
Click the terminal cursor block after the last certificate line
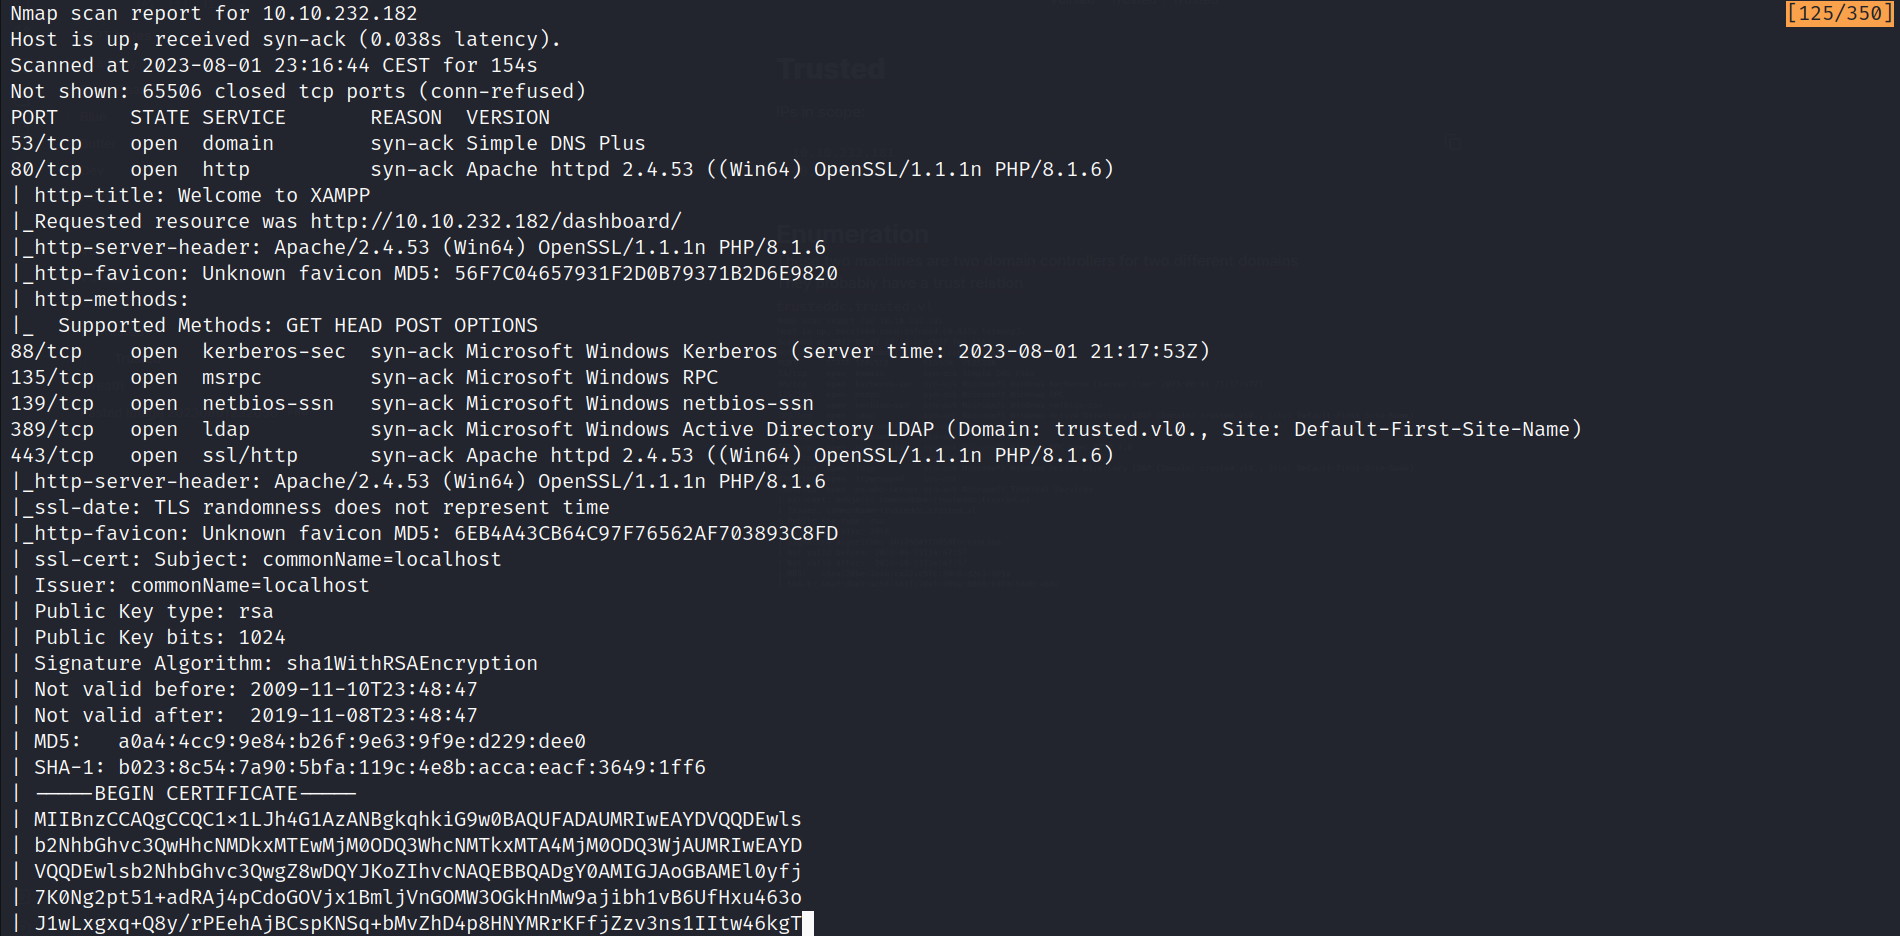point(808,923)
